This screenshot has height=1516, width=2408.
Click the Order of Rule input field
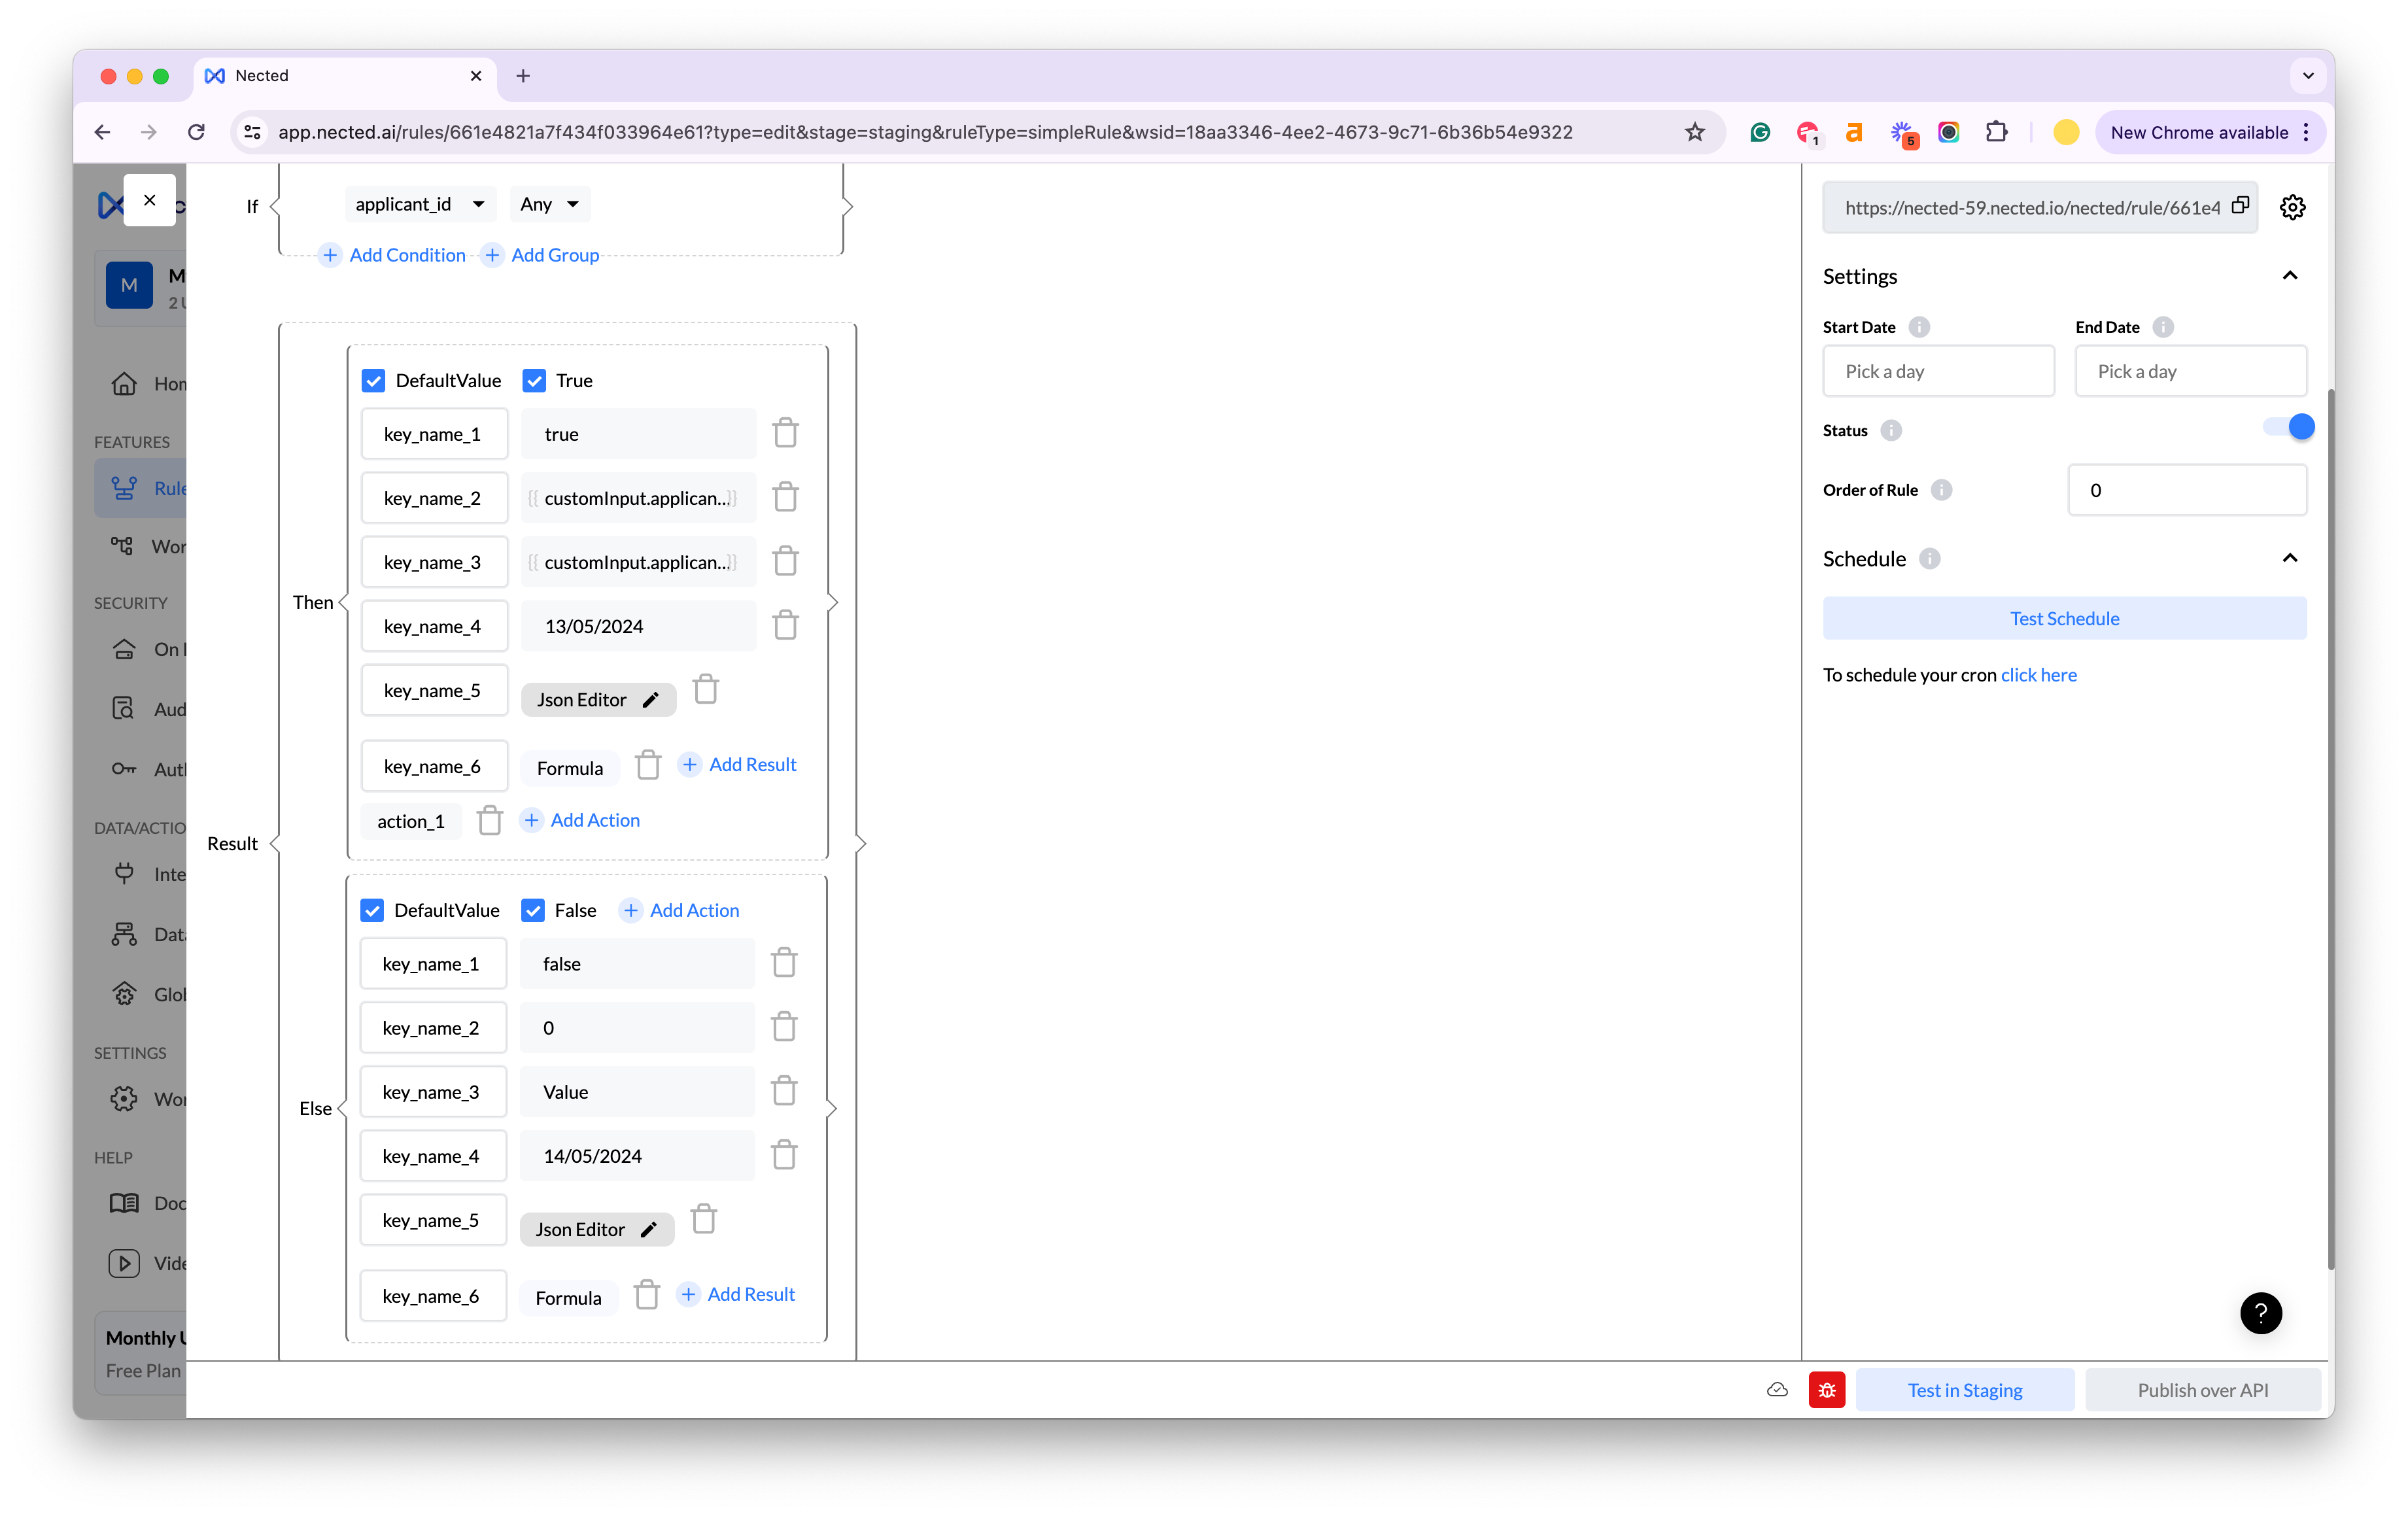[x=2186, y=490]
